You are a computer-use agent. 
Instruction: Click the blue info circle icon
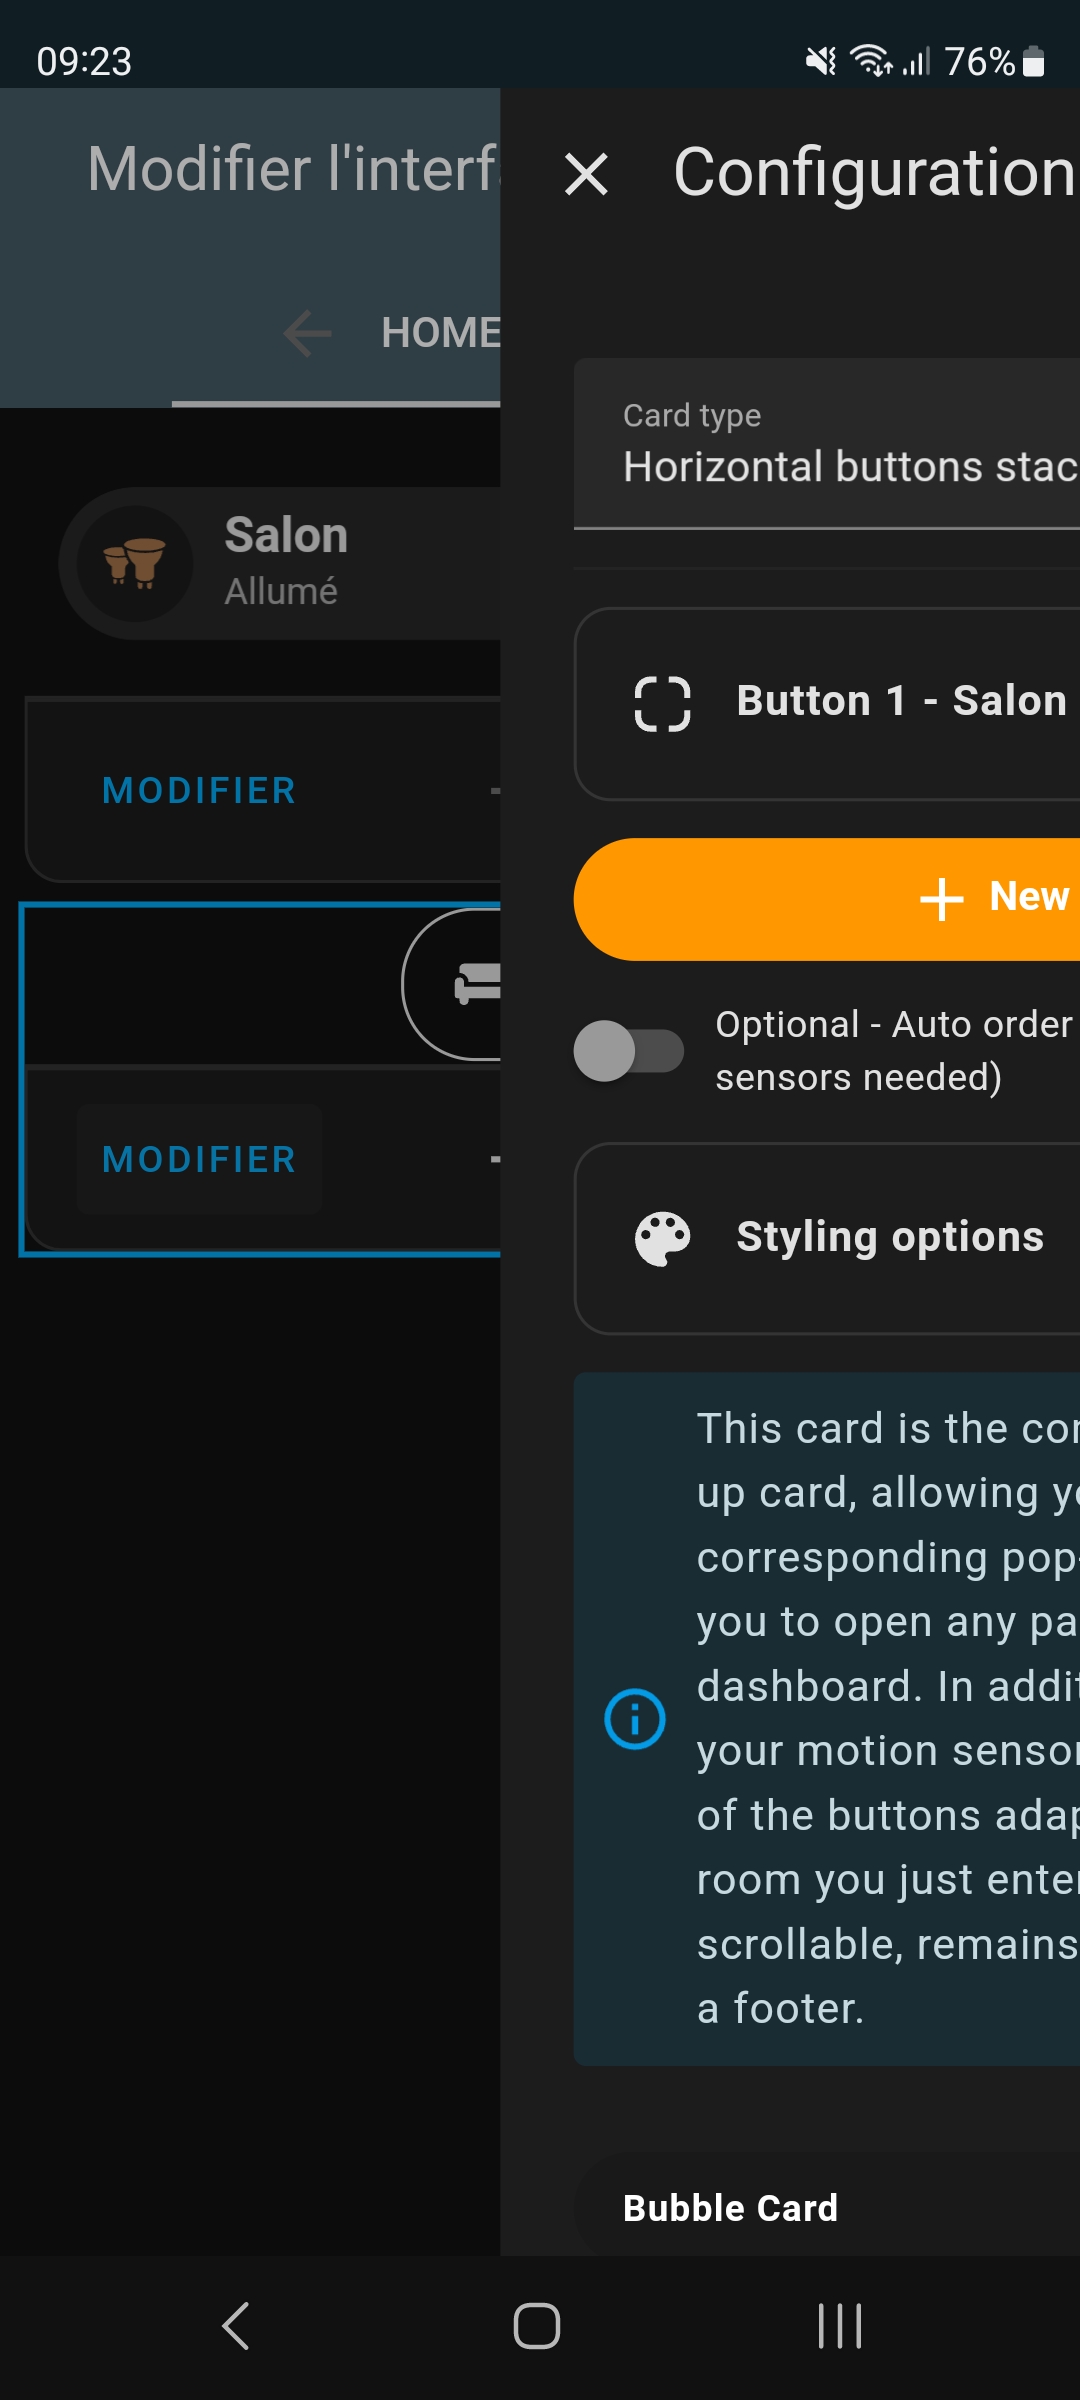[635, 1719]
